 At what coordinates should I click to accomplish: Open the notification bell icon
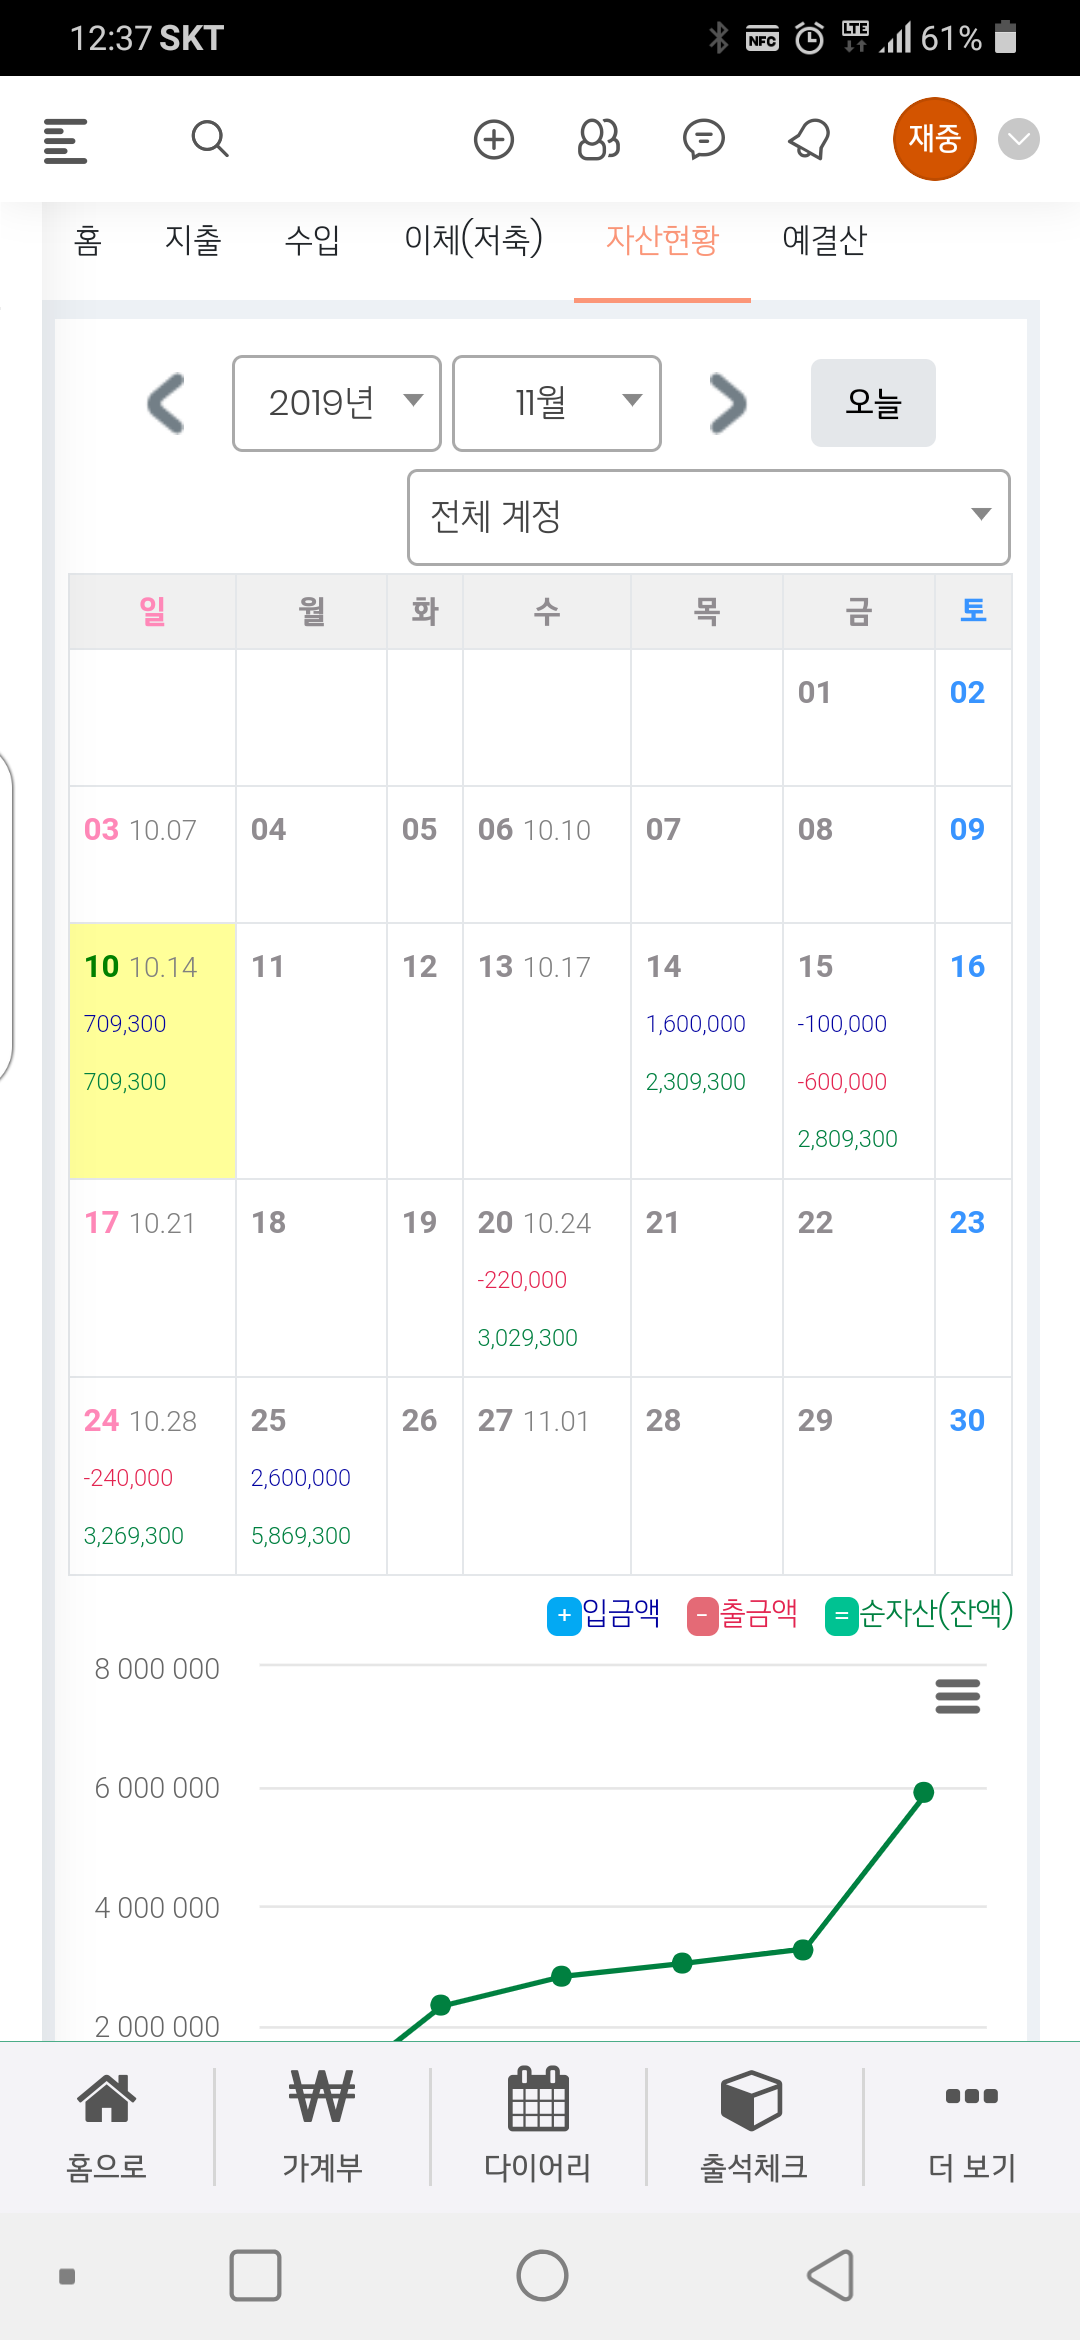pyautogui.click(x=809, y=139)
